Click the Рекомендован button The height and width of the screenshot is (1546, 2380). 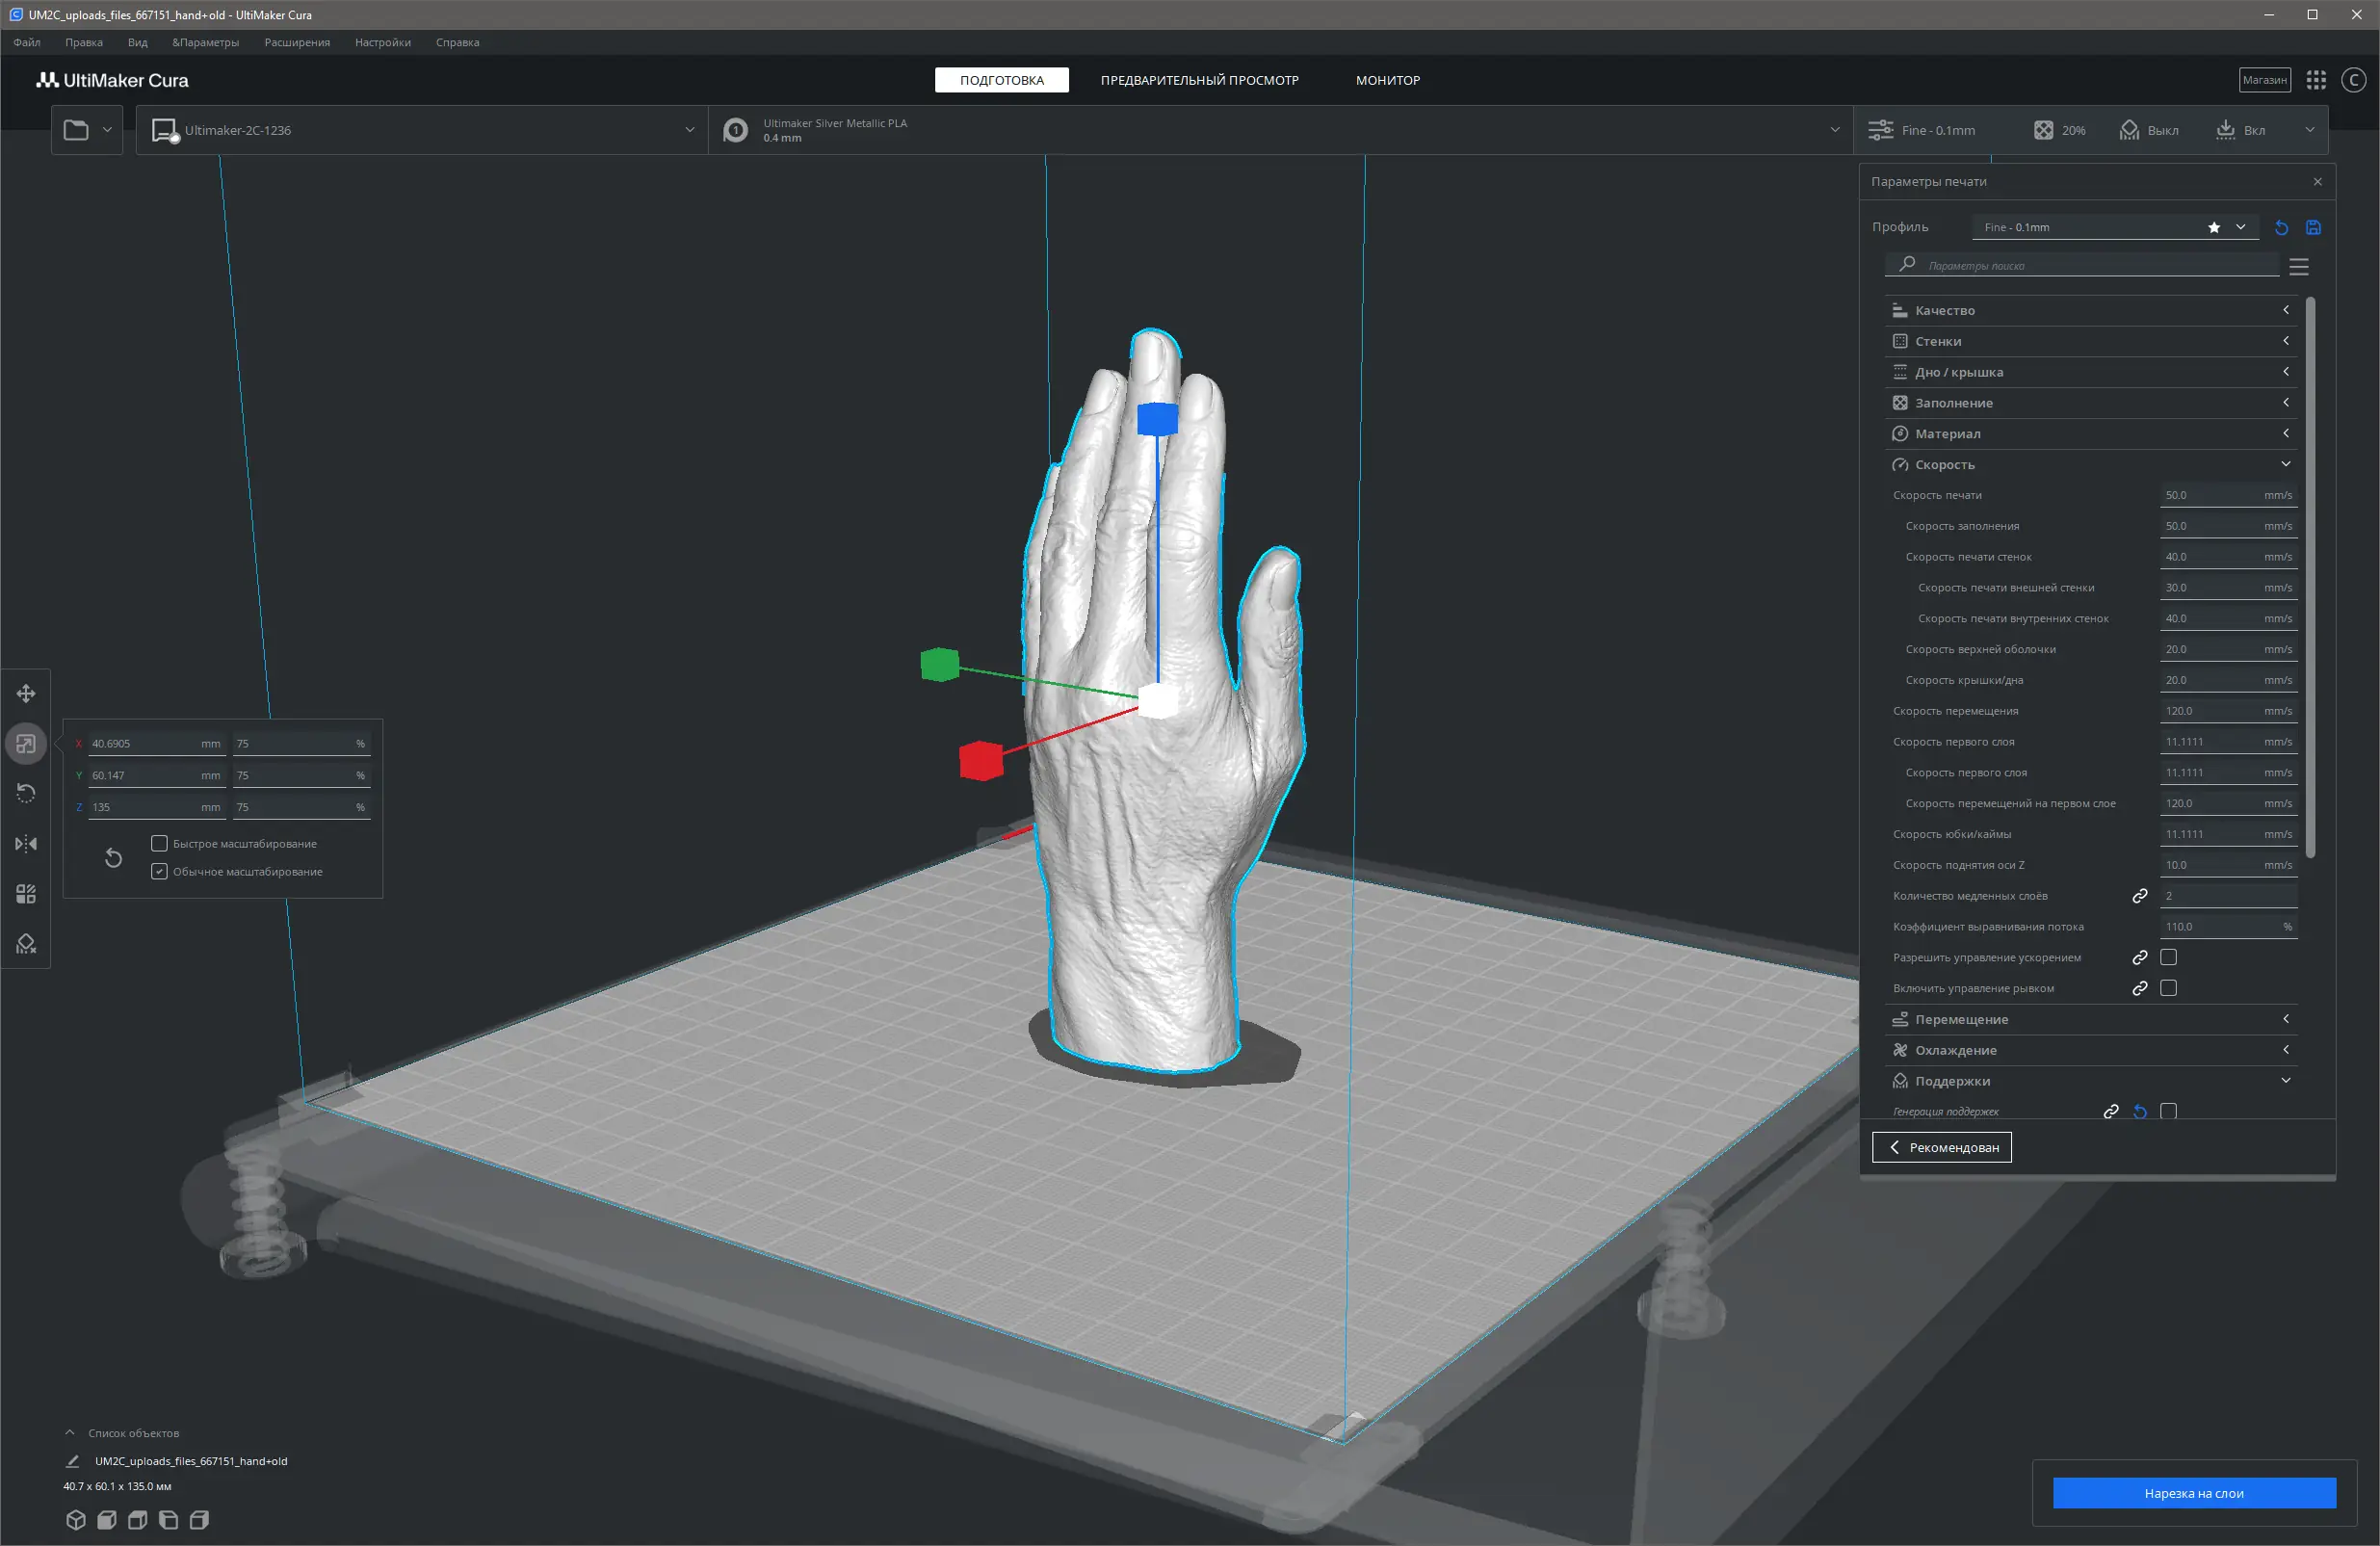point(1941,1147)
